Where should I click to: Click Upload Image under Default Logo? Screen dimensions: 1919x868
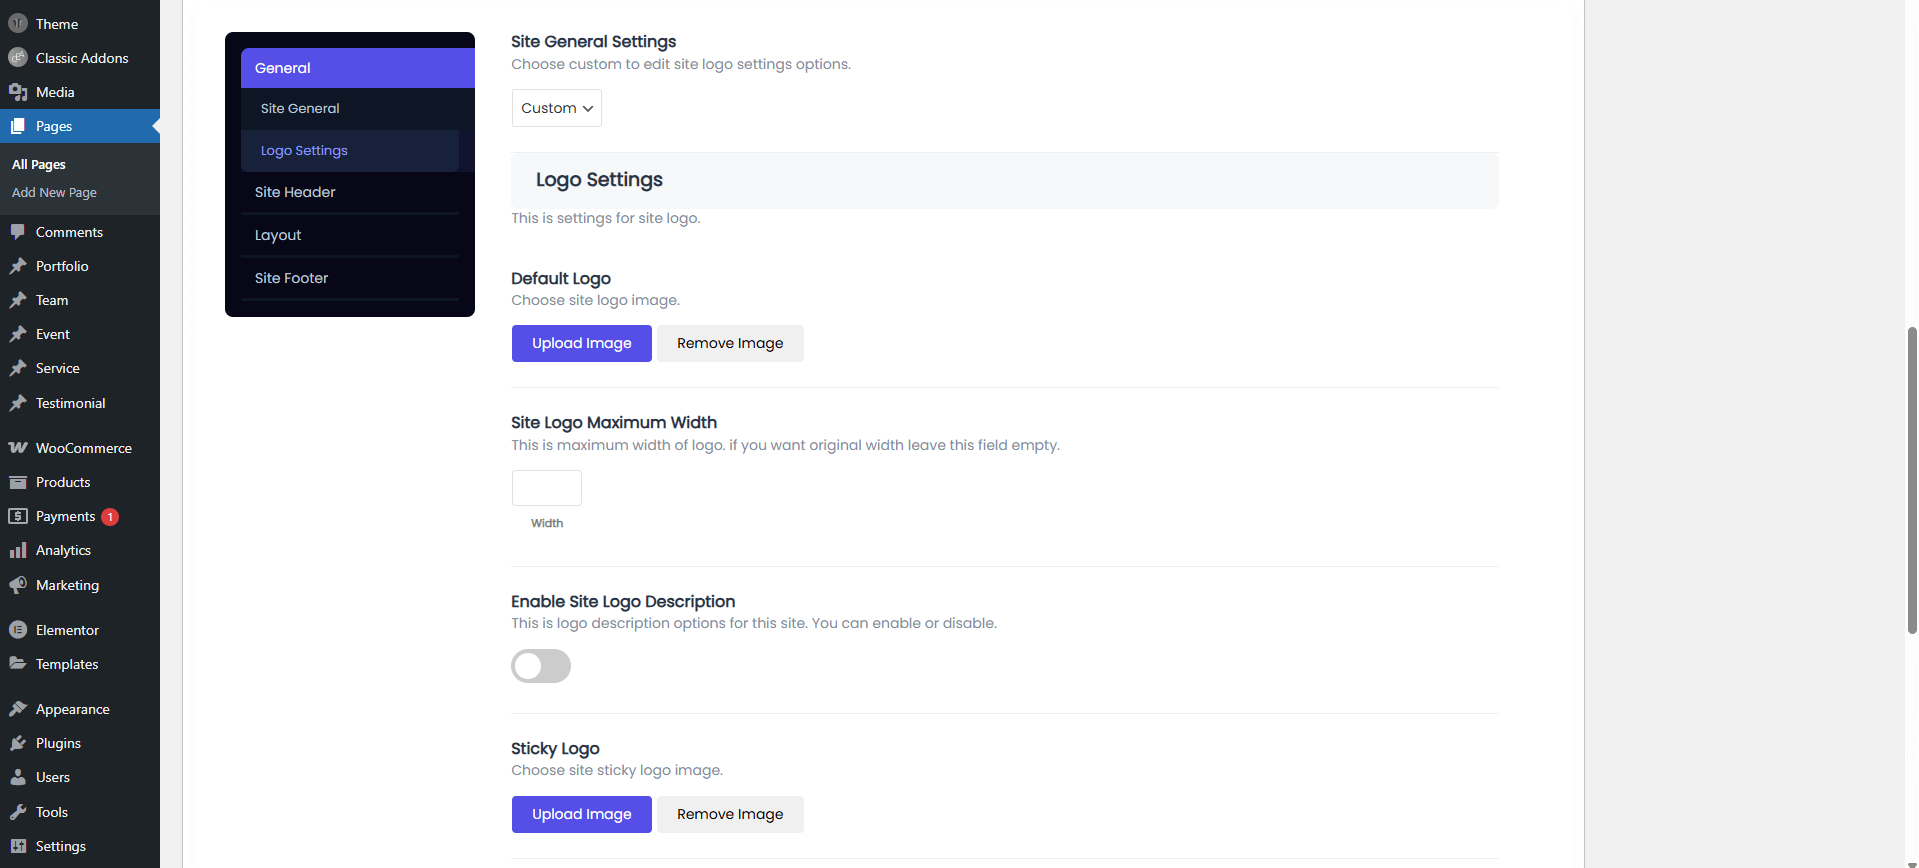581,343
